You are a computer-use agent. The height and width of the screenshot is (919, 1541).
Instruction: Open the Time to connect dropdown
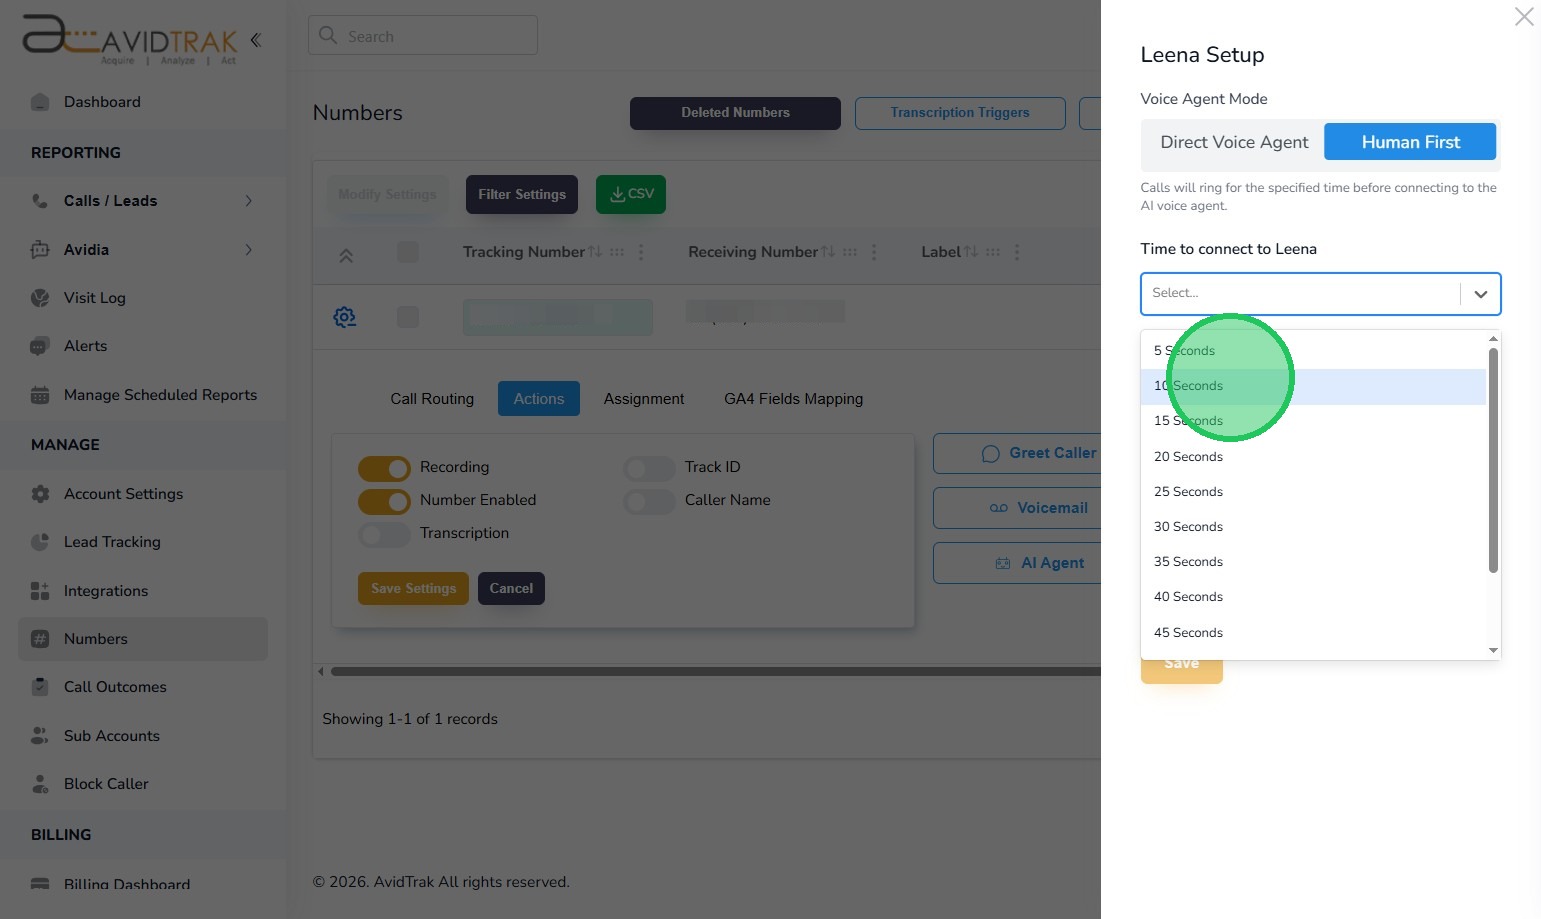pyautogui.click(x=1321, y=294)
